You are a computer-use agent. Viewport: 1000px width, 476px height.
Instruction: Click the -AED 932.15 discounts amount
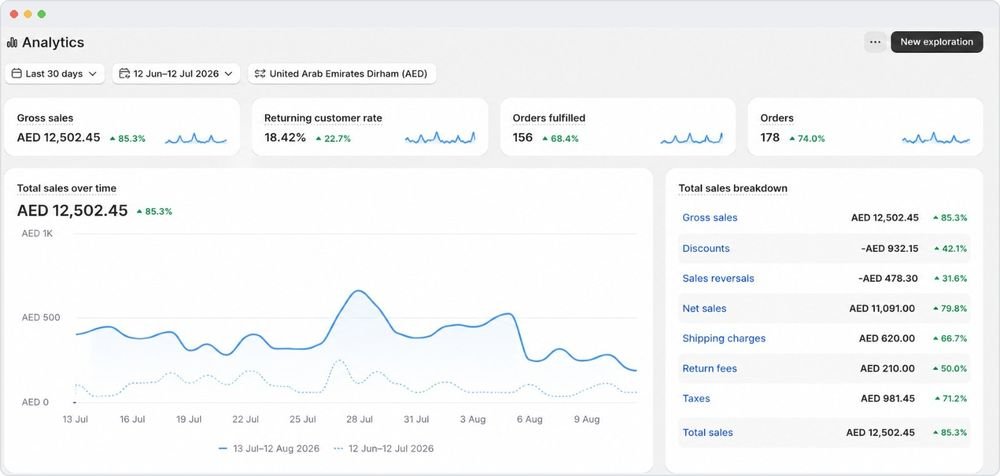[x=889, y=248]
